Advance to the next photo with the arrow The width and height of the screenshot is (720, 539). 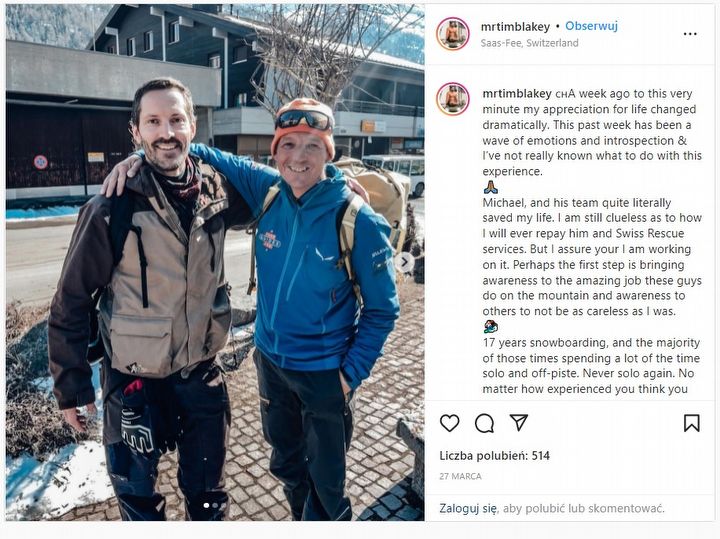tap(405, 262)
